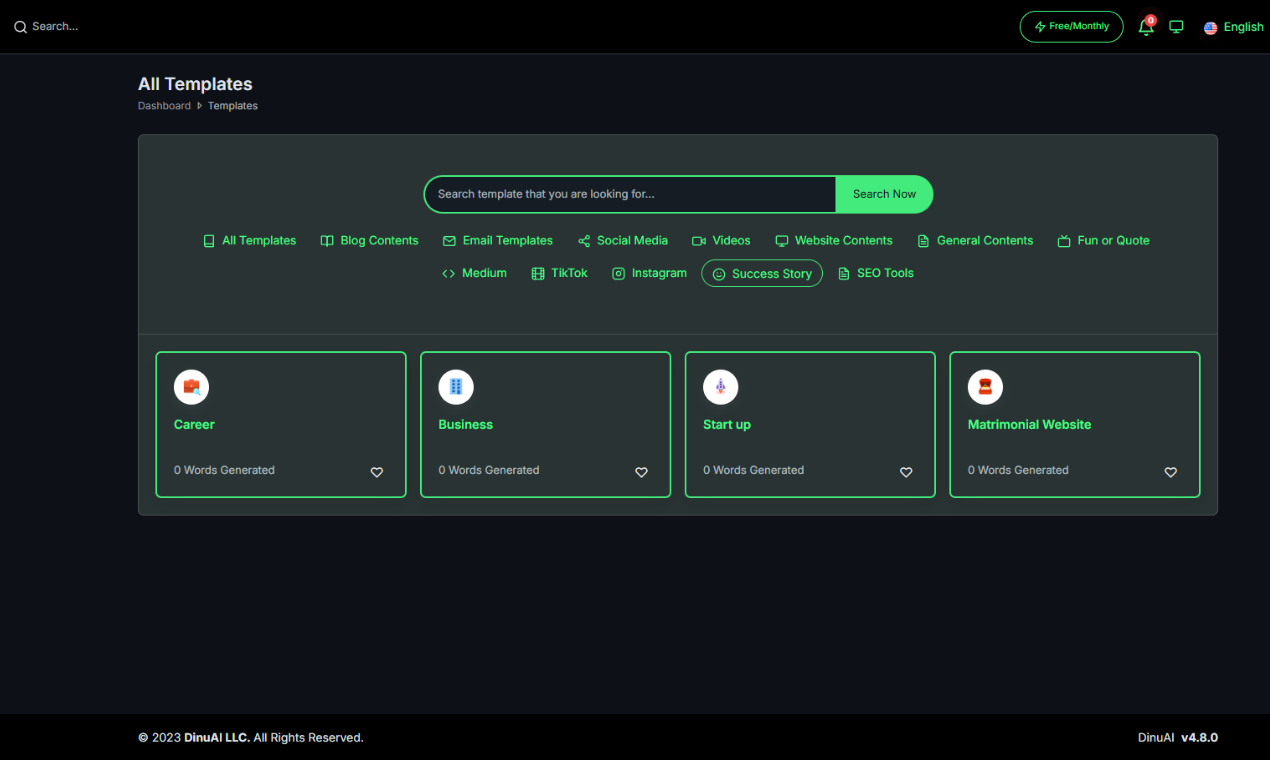Focus the top bar Search field
Viewport: 1270px width, 760px height.
pos(55,27)
